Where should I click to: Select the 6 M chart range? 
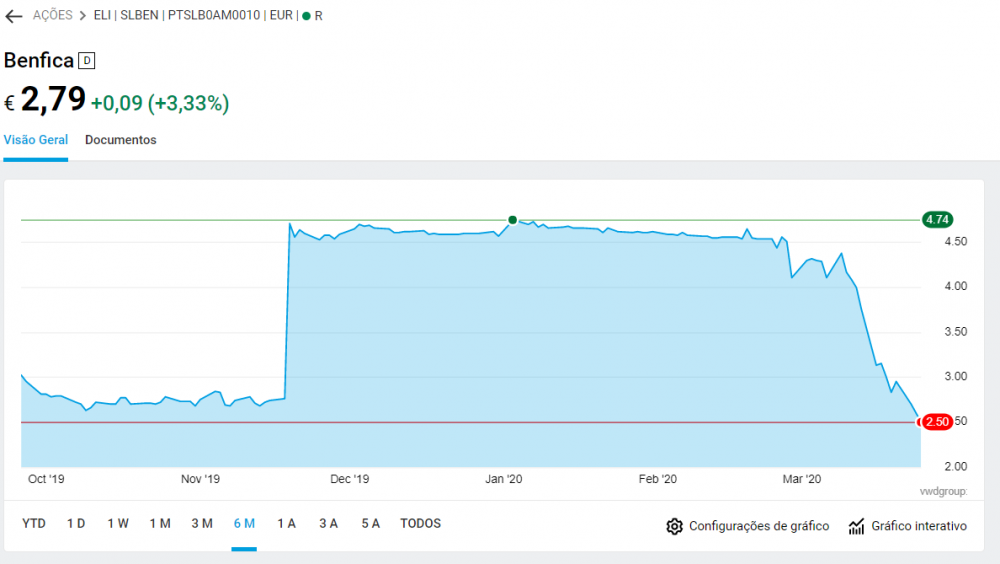click(x=244, y=523)
